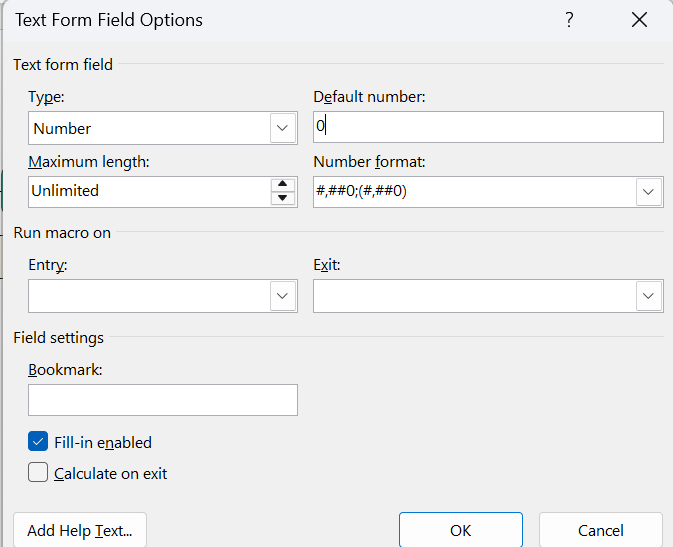673x547 pixels.
Task: Close the Text Form Field Options dialog
Action: pos(639,20)
